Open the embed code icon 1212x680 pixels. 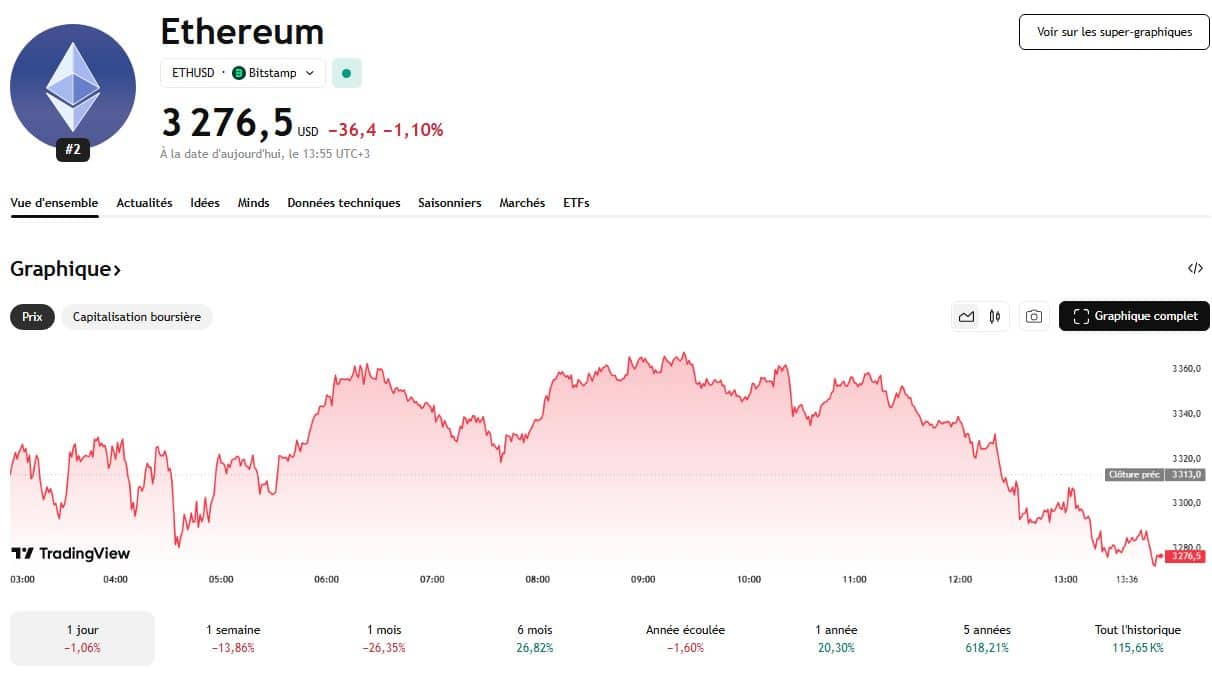point(1195,268)
